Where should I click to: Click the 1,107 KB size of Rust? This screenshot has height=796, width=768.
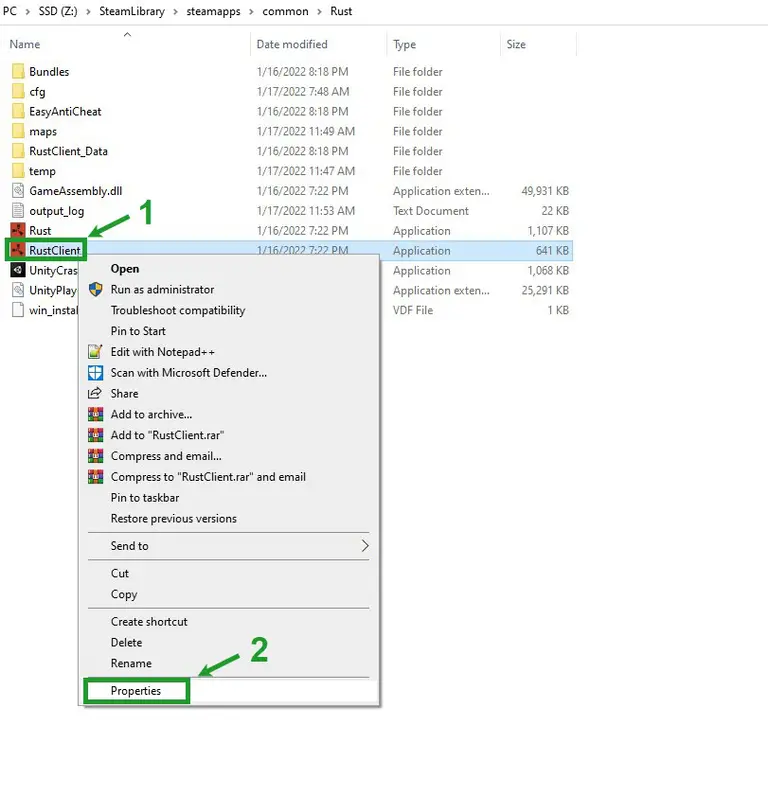click(548, 230)
